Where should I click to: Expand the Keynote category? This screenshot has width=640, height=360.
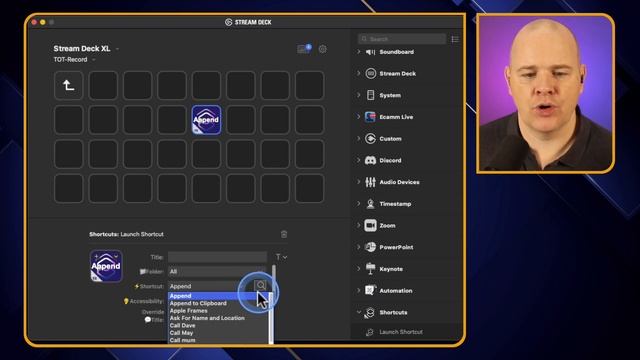point(359,269)
